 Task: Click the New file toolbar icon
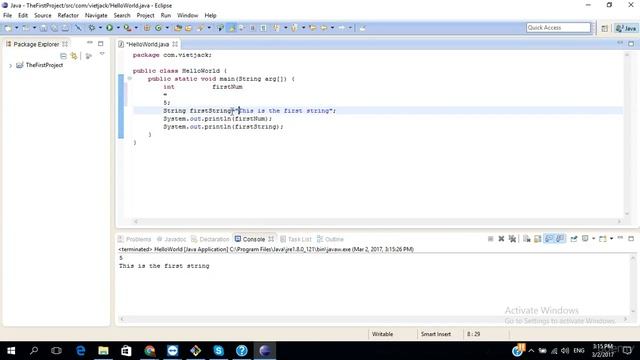[8, 28]
